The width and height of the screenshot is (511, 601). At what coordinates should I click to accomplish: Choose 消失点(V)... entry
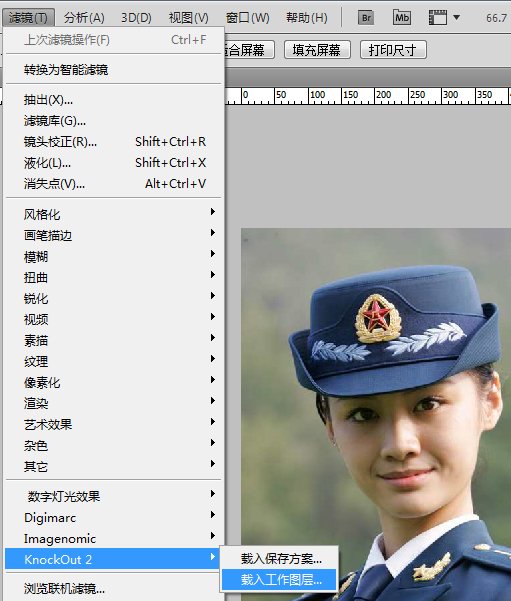point(114,184)
